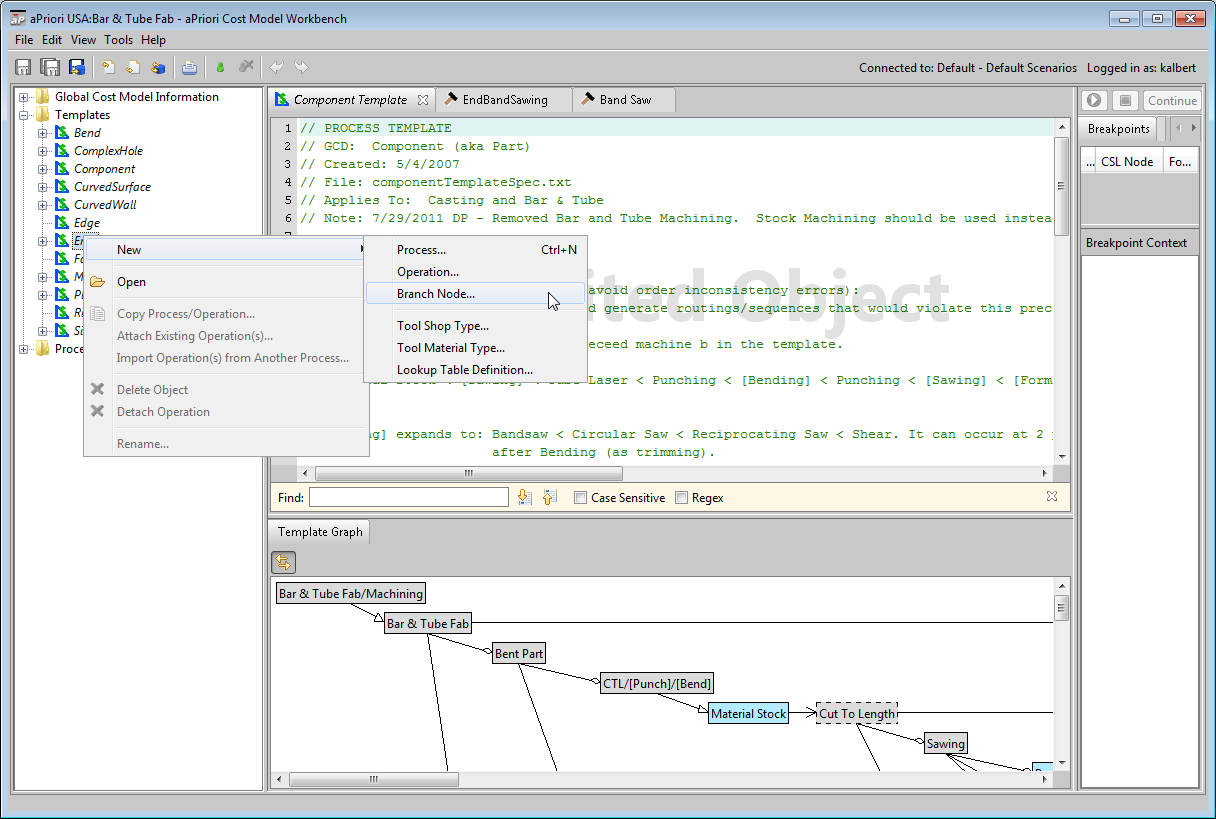Image resolution: width=1216 pixels, height=819 pixels.
Task: Open the Save All toolbar icon
Action: tap(48, 67)
